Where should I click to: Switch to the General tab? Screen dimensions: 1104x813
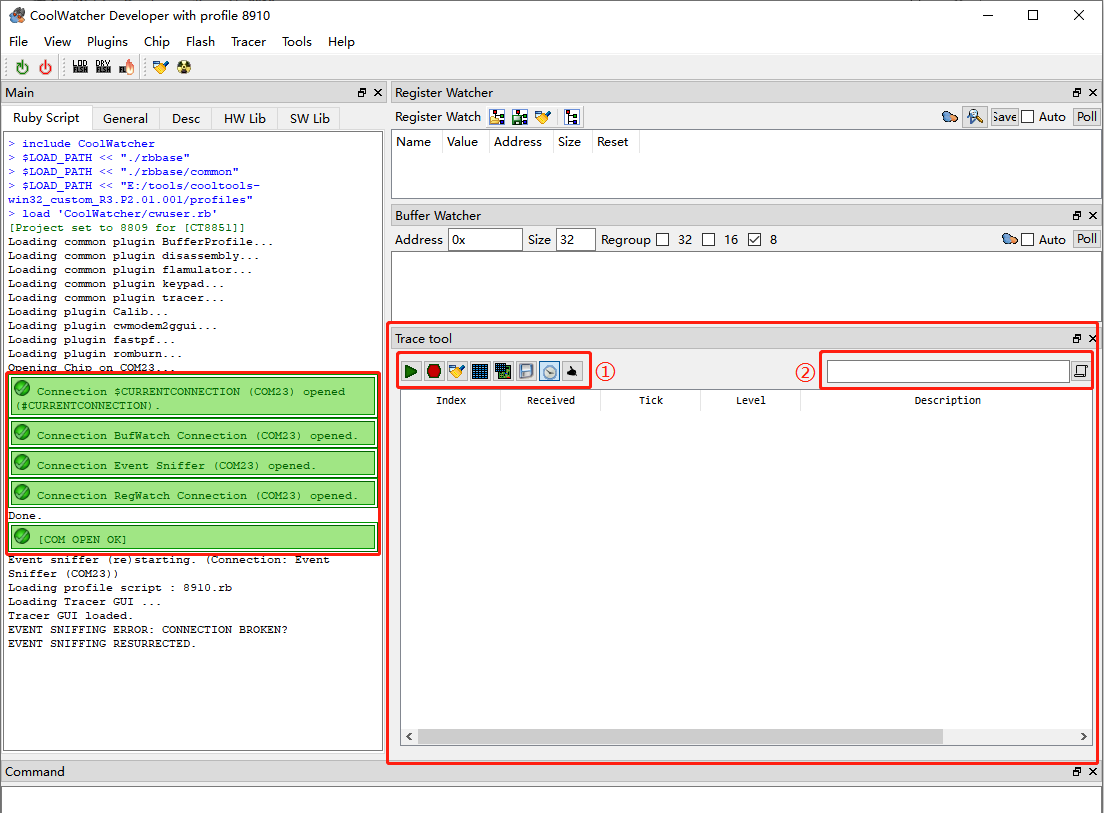click(125, 118)
